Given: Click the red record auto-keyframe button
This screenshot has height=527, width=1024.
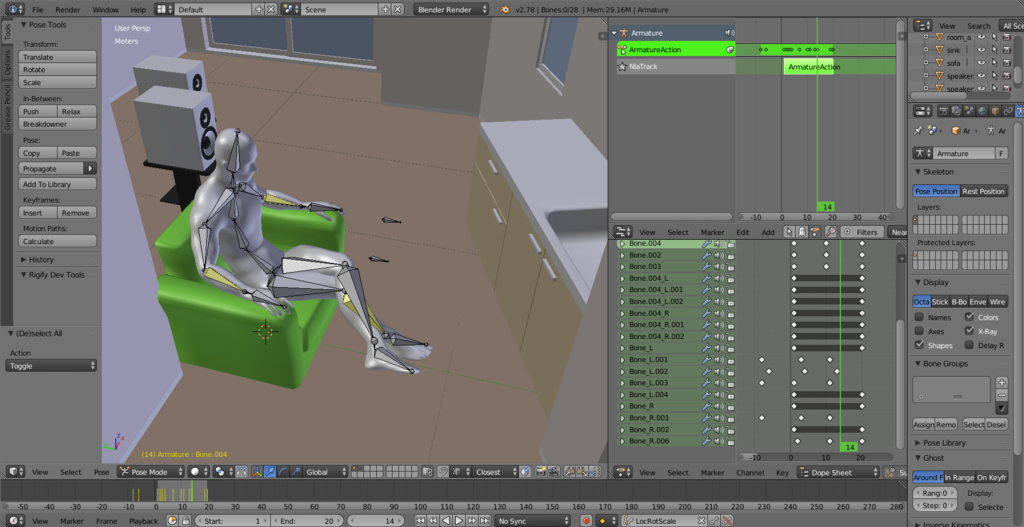Looking at the screenshot, I should tap(586, 520).
